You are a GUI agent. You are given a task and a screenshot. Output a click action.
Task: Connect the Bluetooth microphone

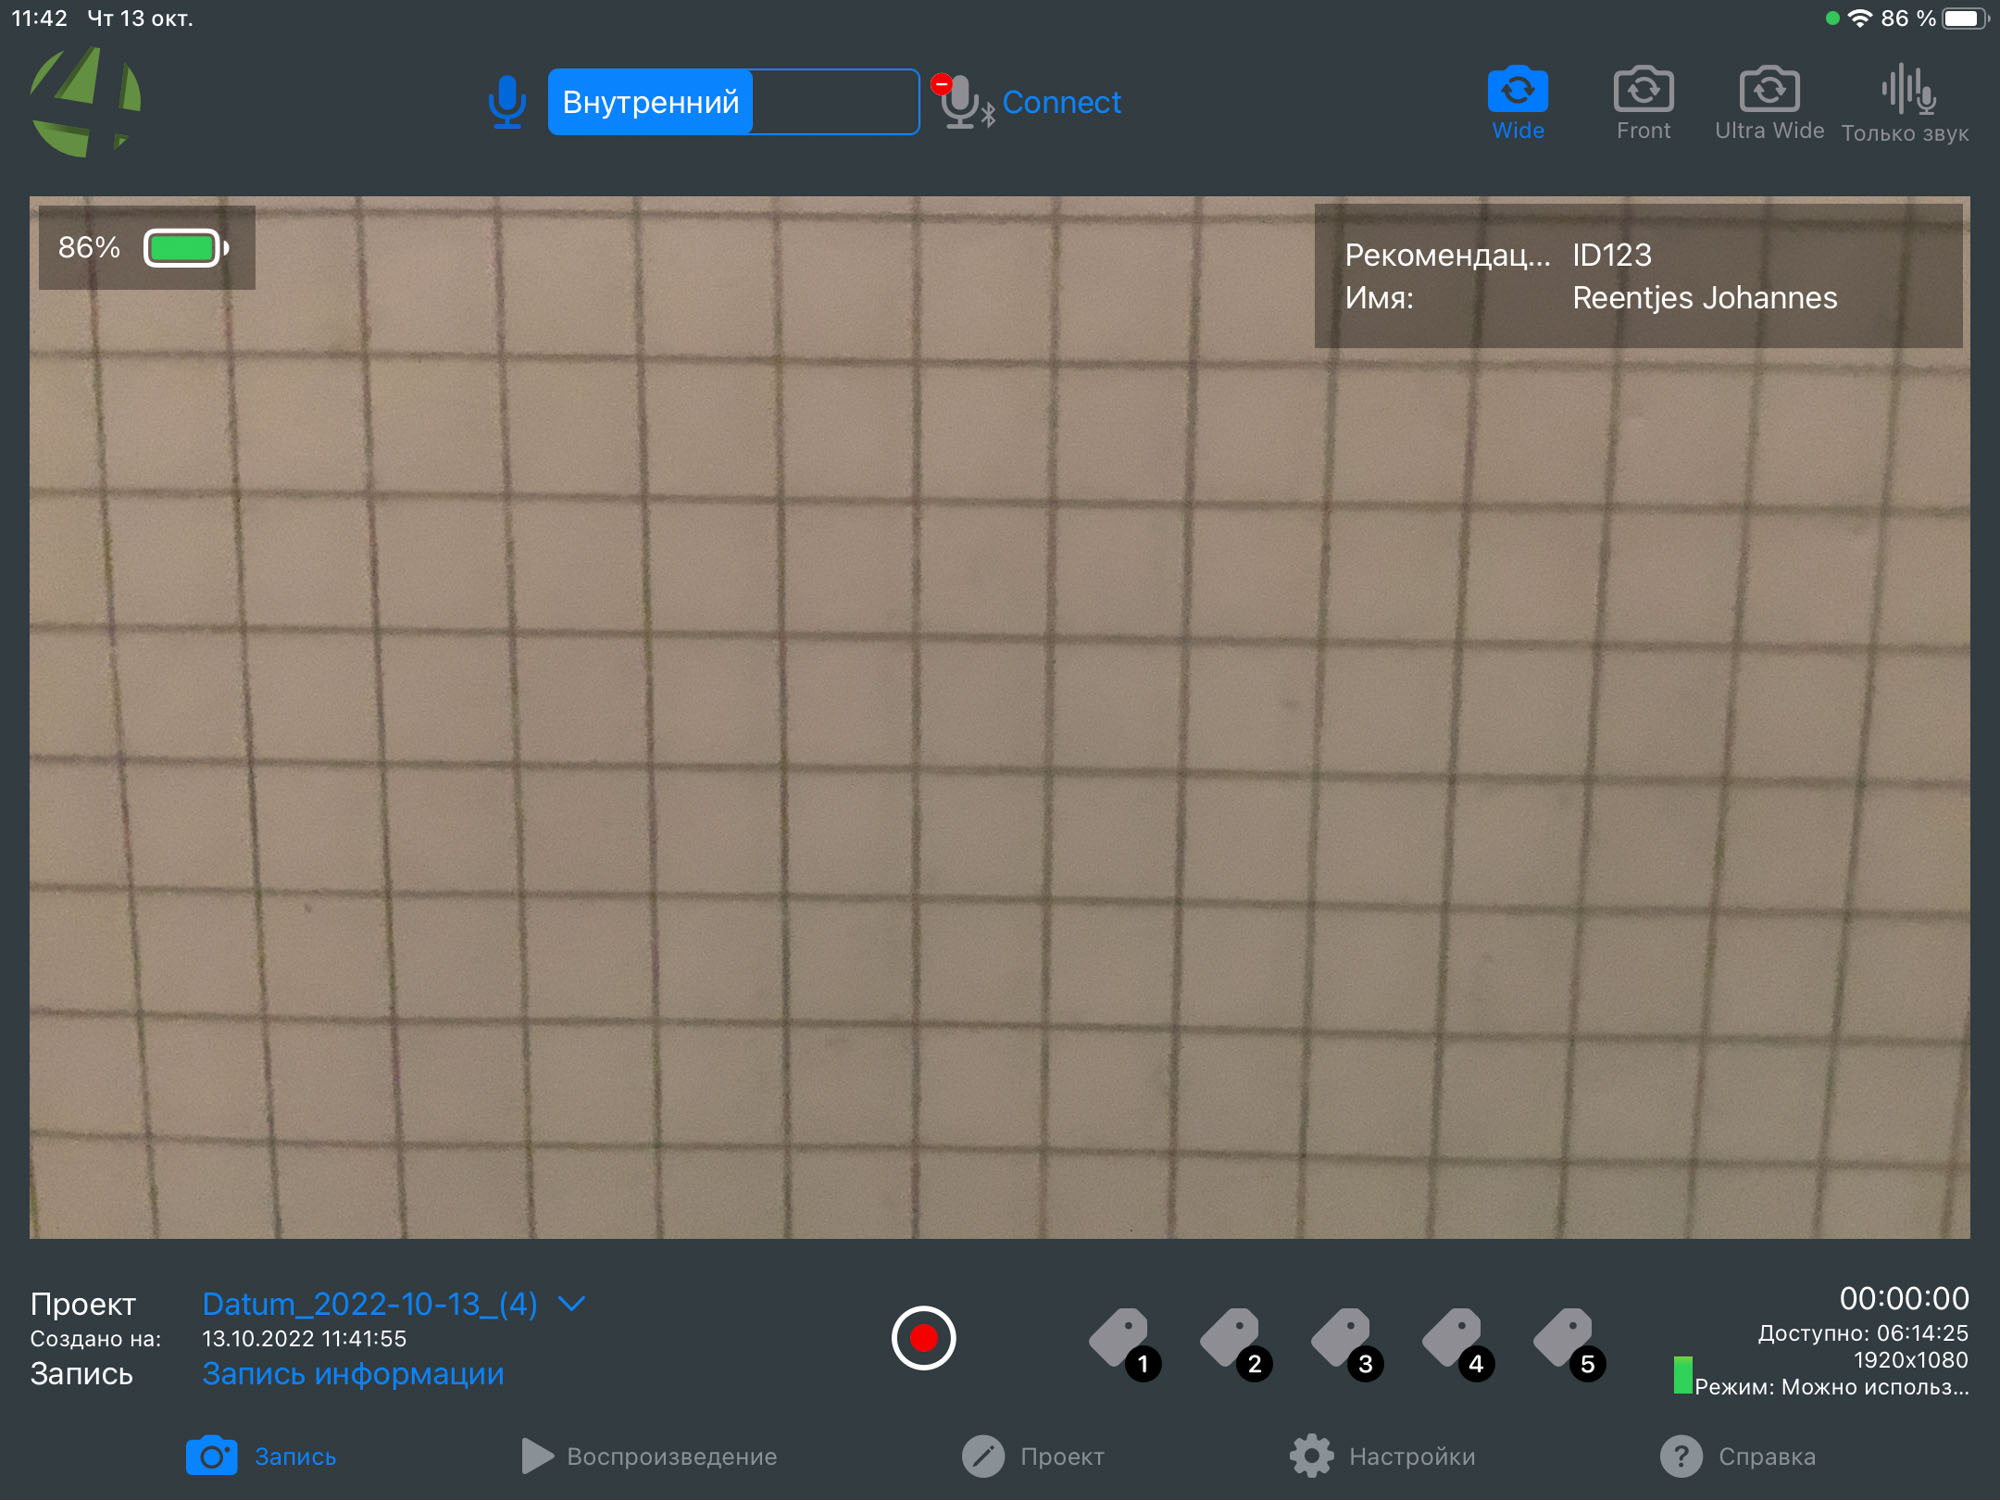(x=1061, y=102)
